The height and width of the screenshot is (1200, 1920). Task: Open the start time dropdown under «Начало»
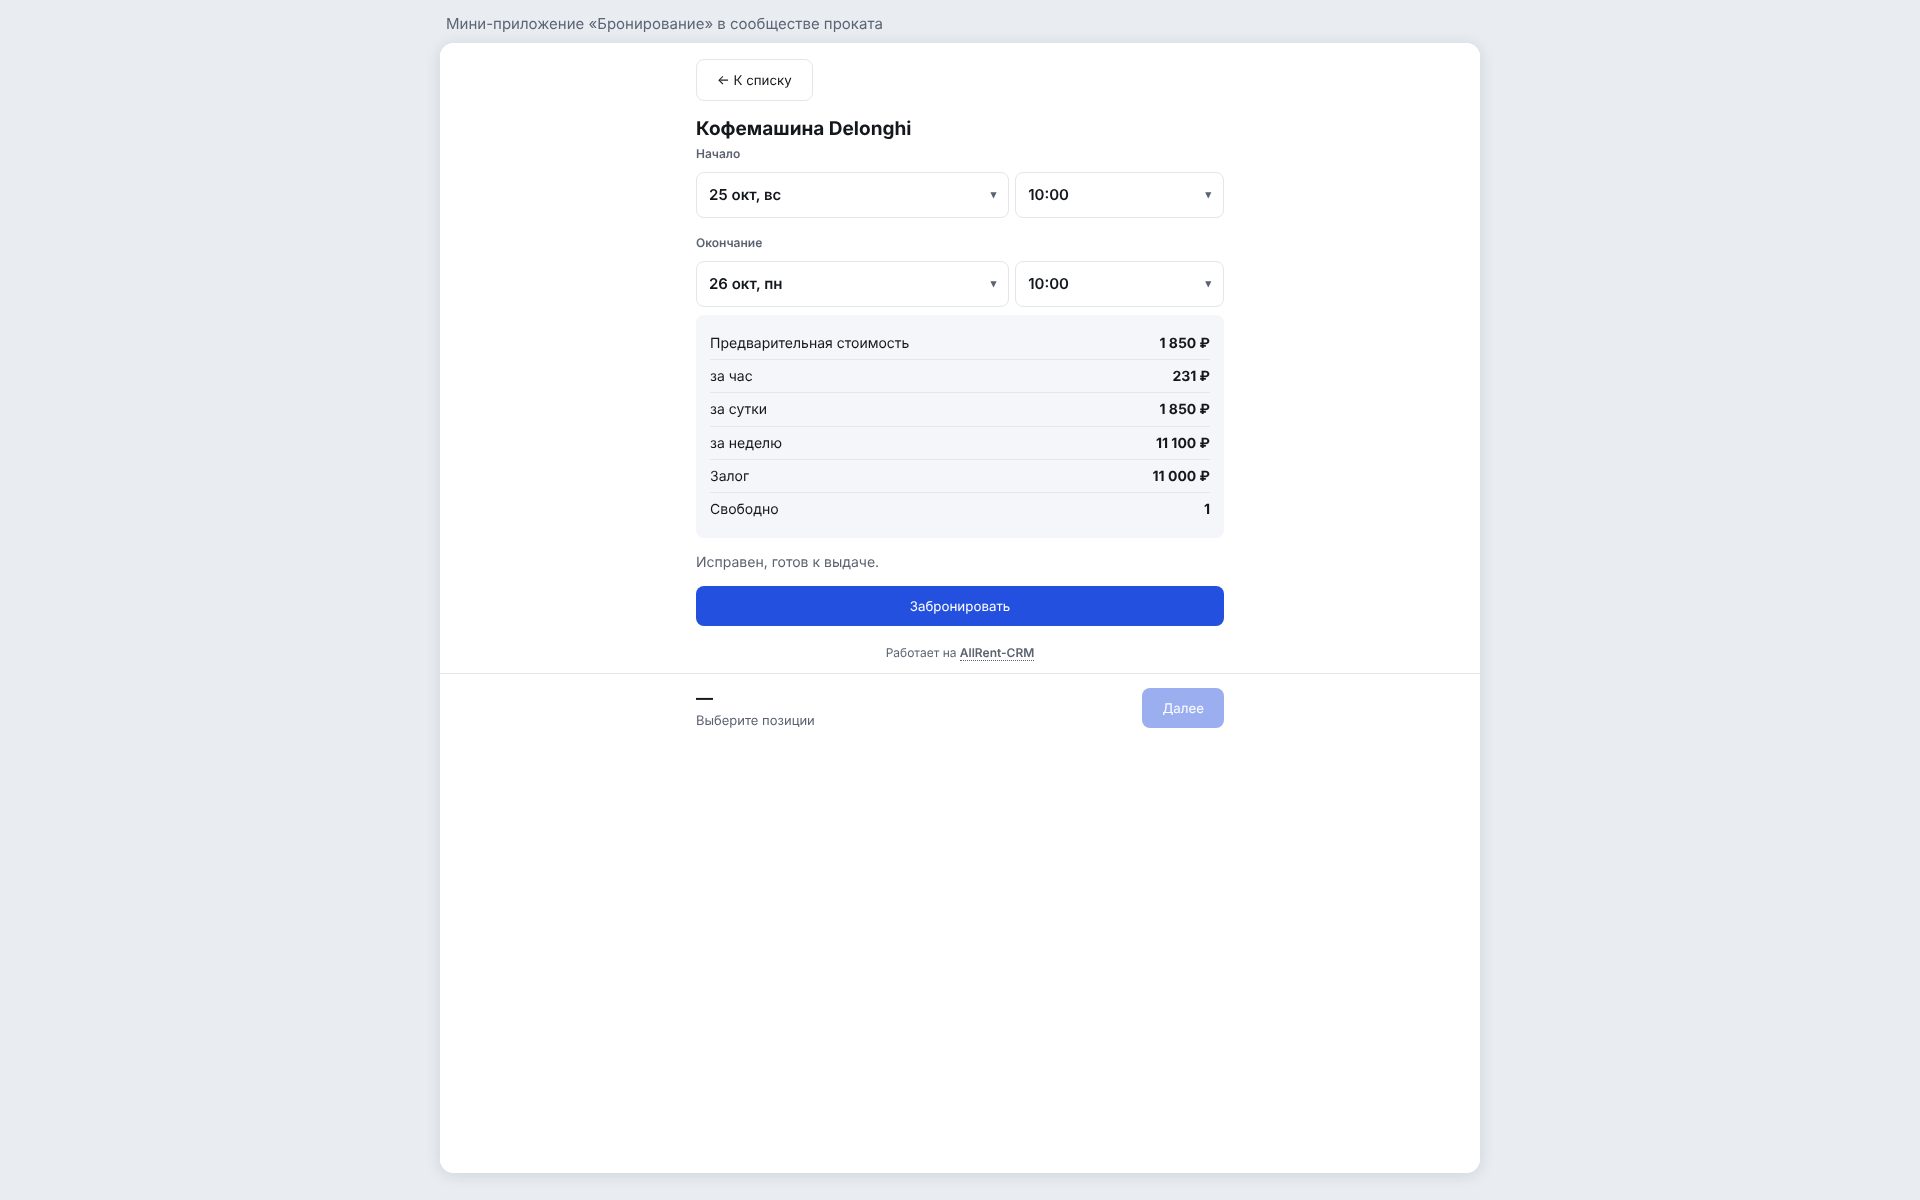coord(1119,195)
